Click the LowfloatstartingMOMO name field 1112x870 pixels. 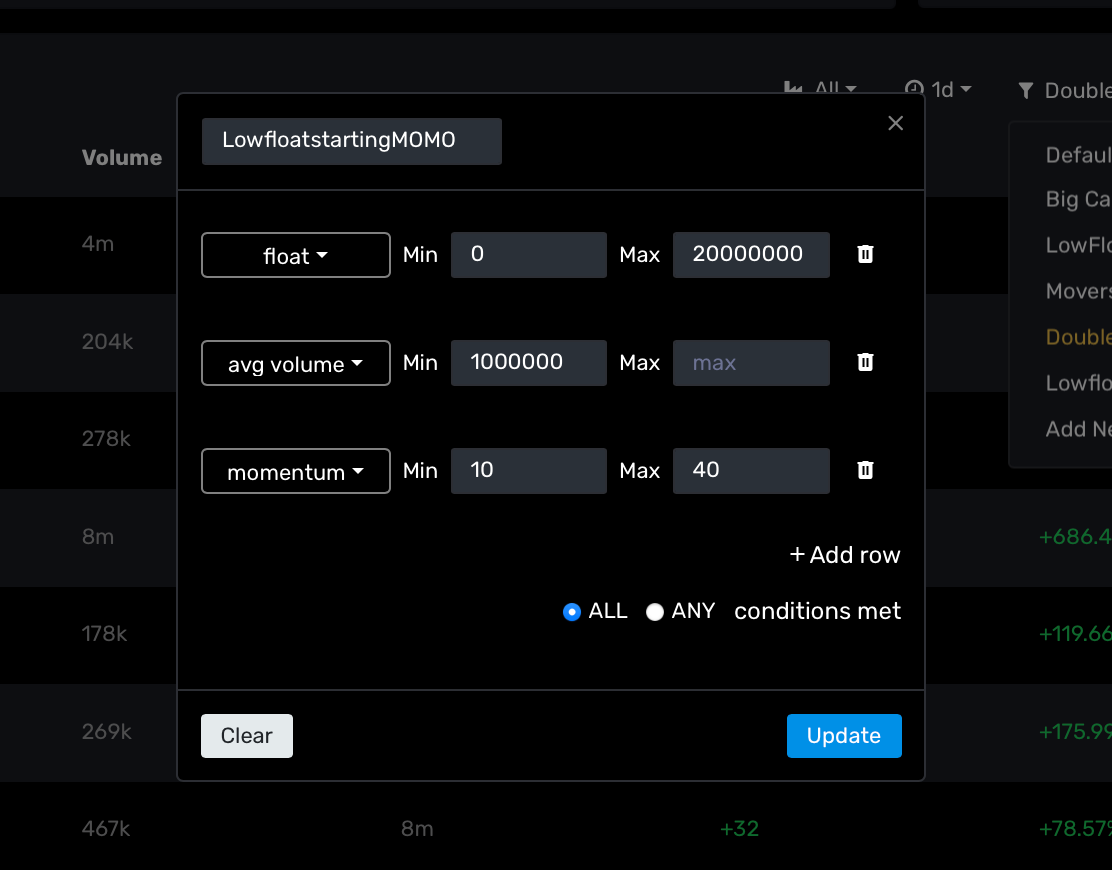(x=351, y=141)
